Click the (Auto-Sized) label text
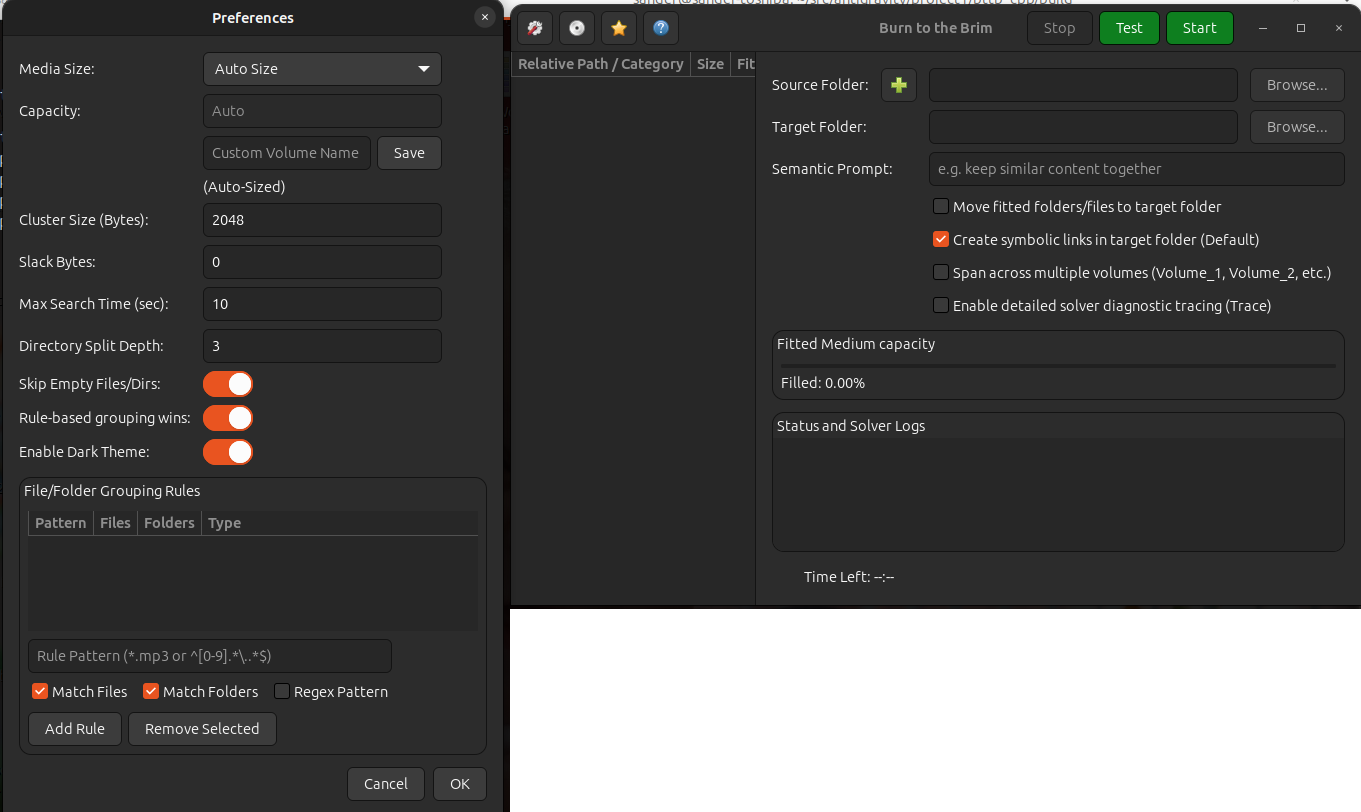 click(244, 187)
